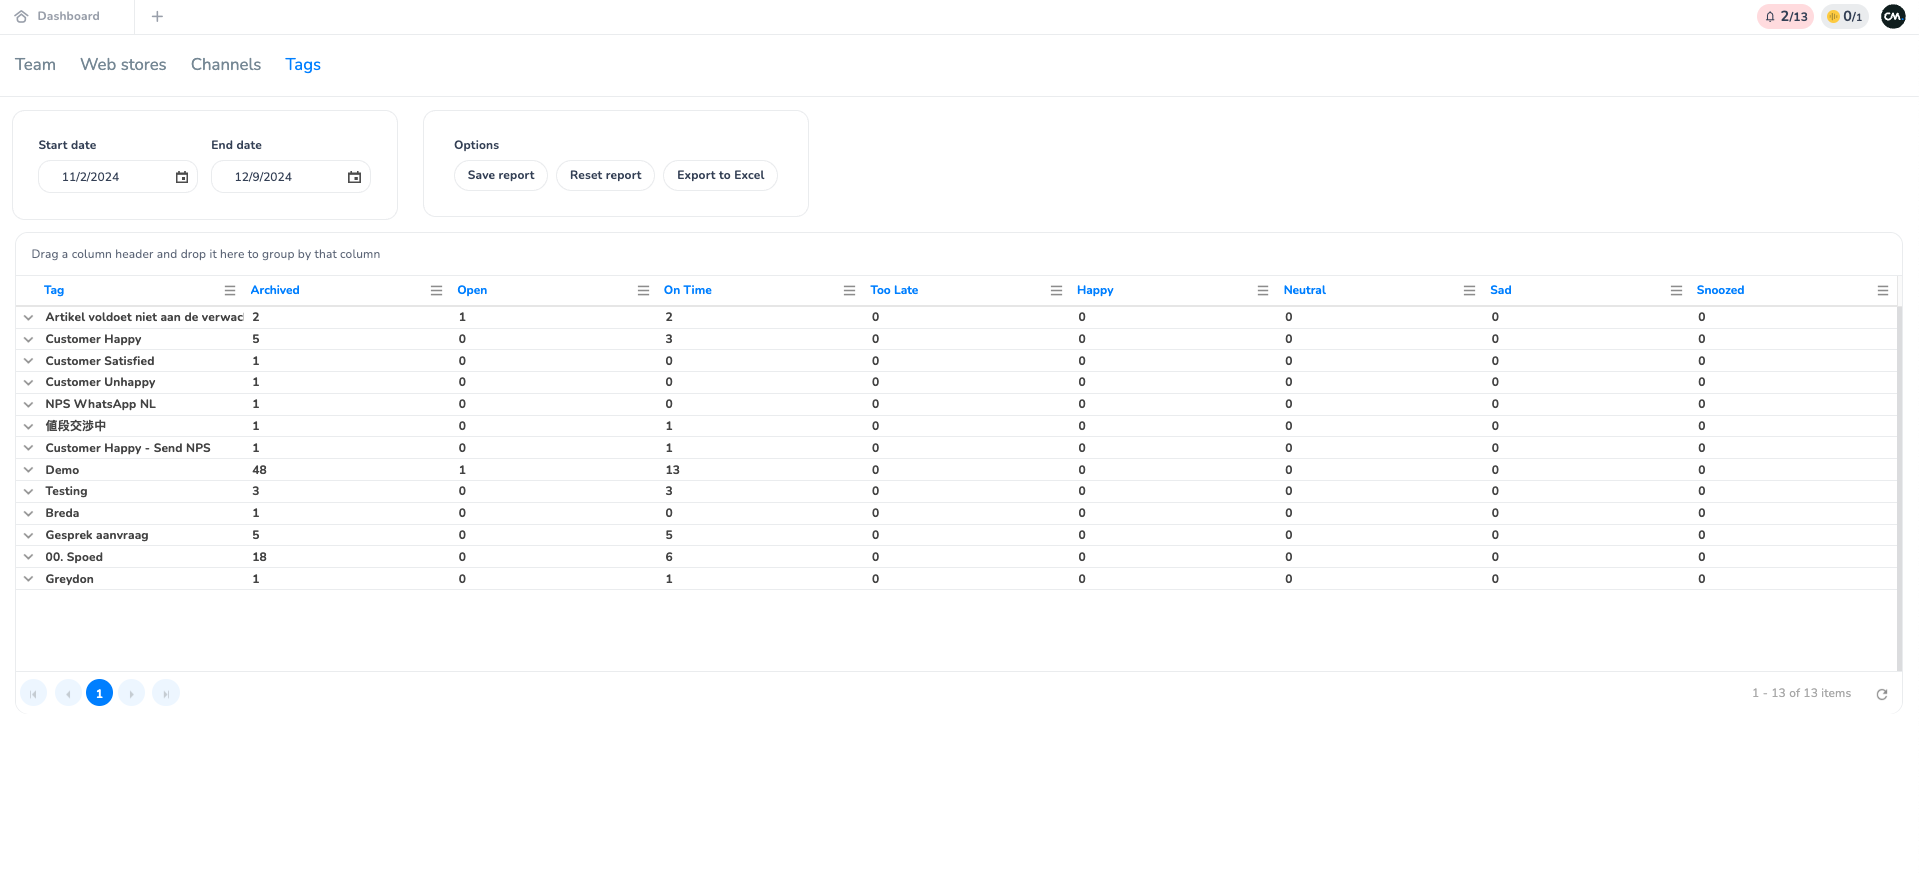Open the Tag column menu icon
This screenshot has width=1919, height=875.
tap(230, 291)
